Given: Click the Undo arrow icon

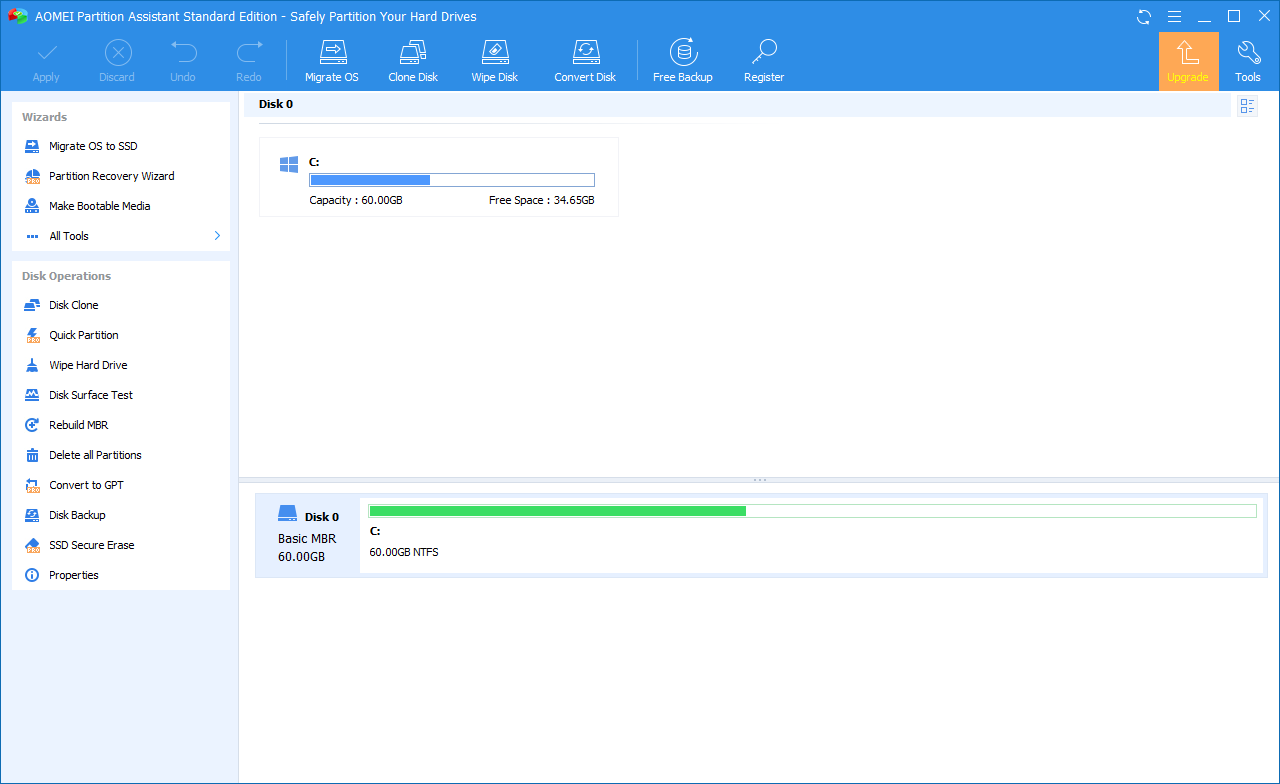Looking at the screenshot, I should click(183, 52).
